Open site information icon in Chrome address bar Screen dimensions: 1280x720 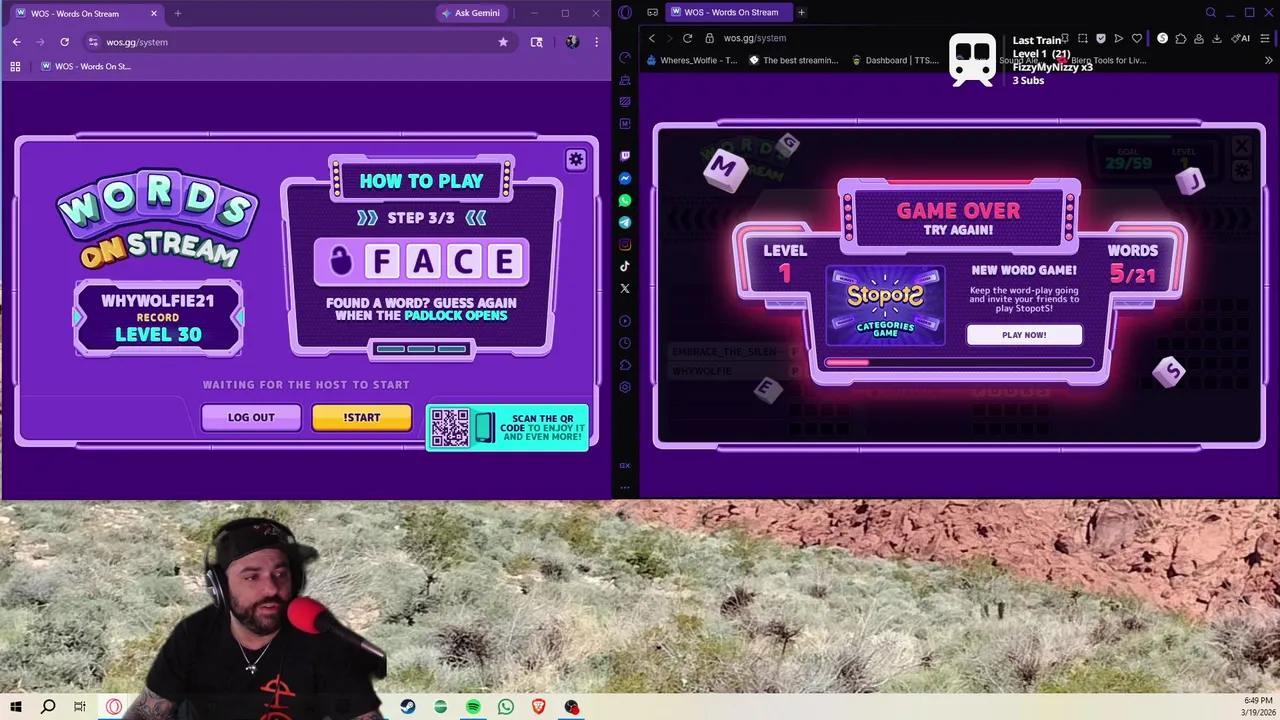click(93, 42)
